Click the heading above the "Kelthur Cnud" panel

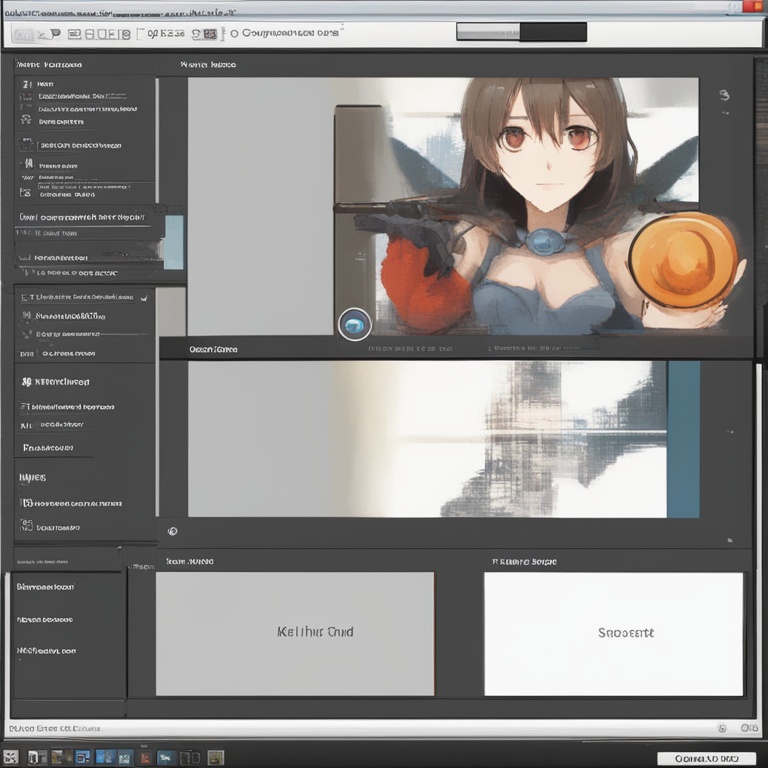click(190, 561)
